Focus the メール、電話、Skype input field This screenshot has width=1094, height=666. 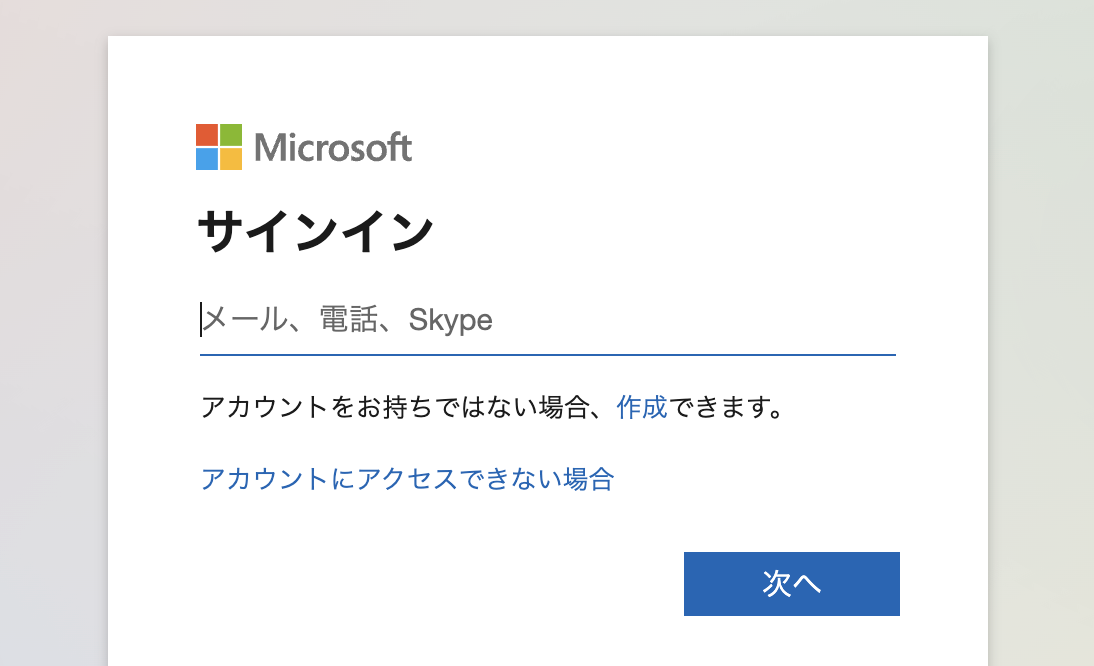(x=547, y=320)
